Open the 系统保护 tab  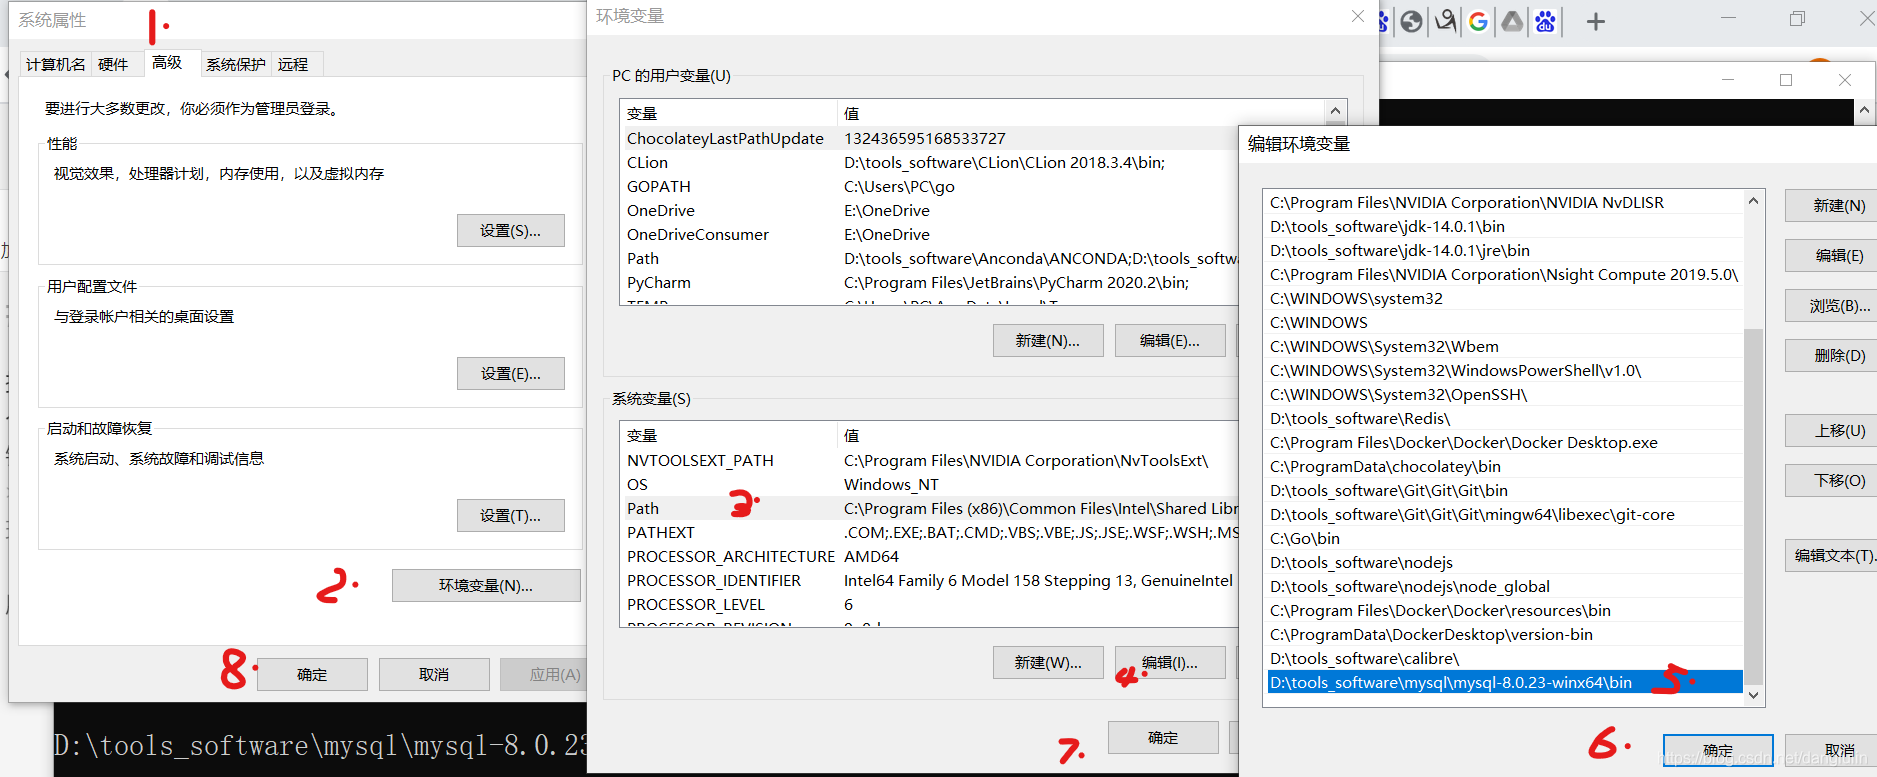(x=236, y=64)
